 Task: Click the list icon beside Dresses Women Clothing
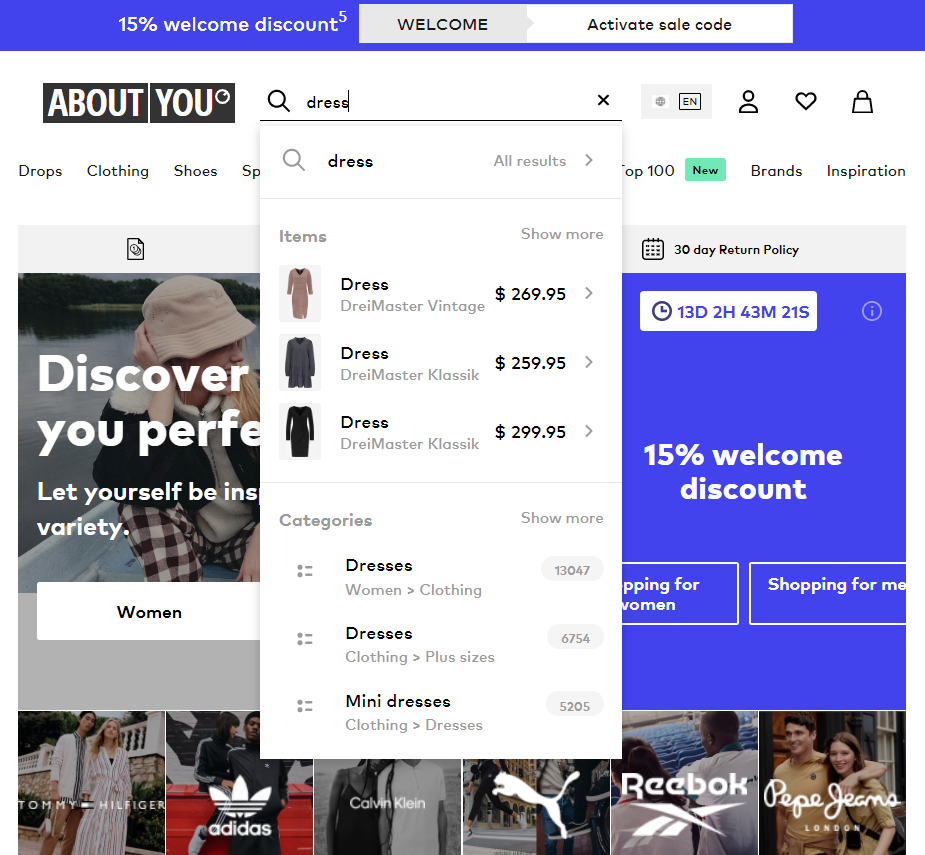click(304, 571)
